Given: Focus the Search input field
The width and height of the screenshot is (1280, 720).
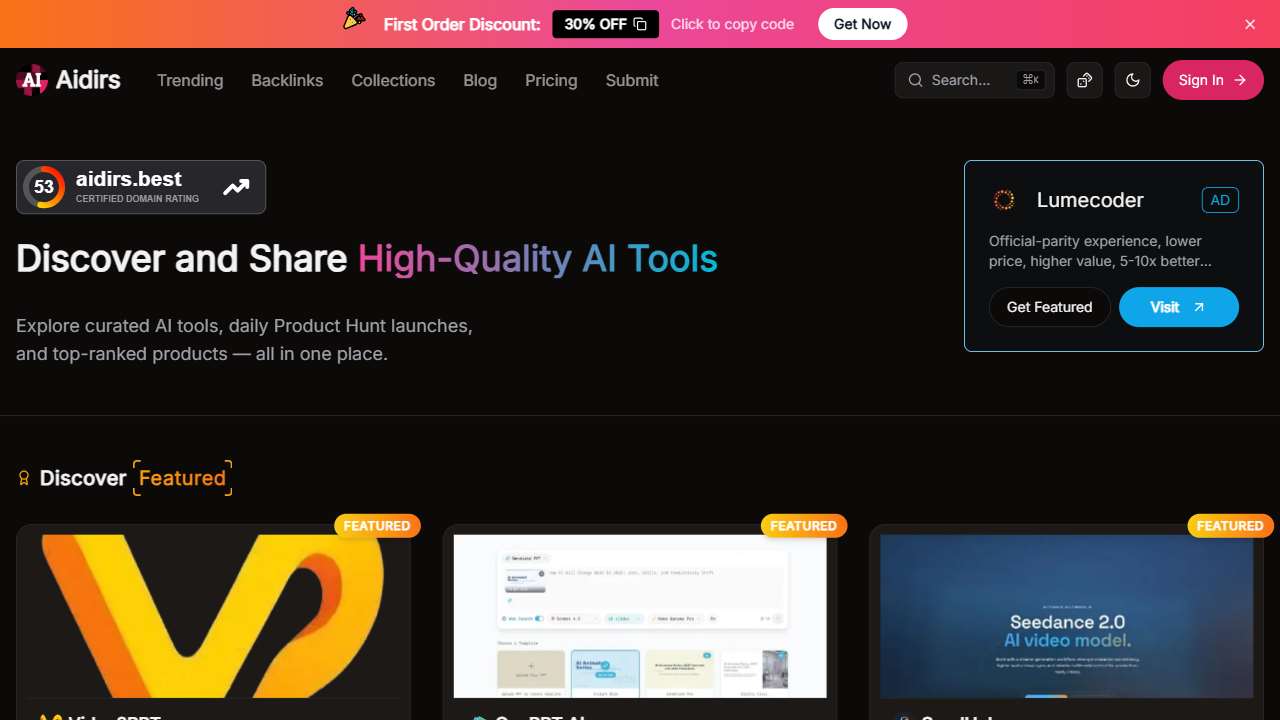Looking at the screenshot, I should [970, 80].
